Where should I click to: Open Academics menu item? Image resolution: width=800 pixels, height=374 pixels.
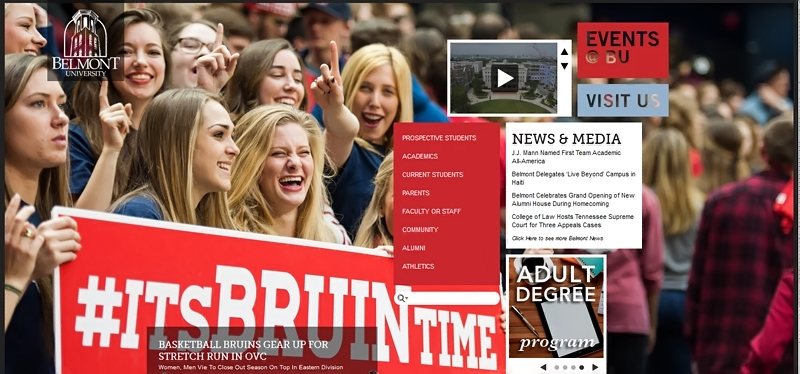coord(419,156)
